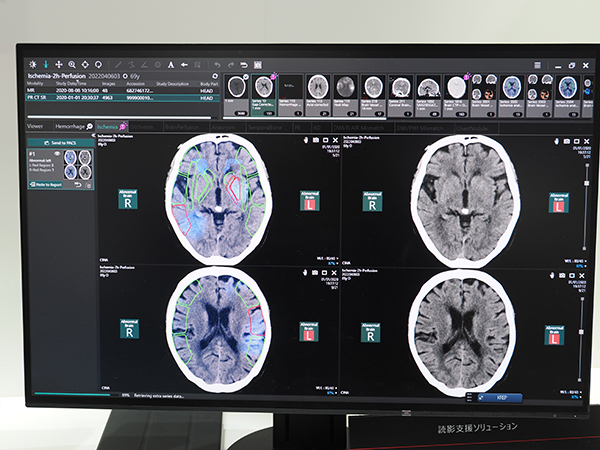Open the Heat Map series thumbnail
The height and width of the screenshot is (450, 600).
coord(345,90)
